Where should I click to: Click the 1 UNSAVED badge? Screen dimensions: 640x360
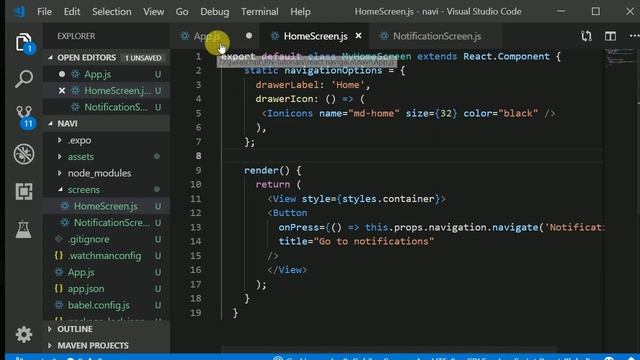click(x=143, y=58)
